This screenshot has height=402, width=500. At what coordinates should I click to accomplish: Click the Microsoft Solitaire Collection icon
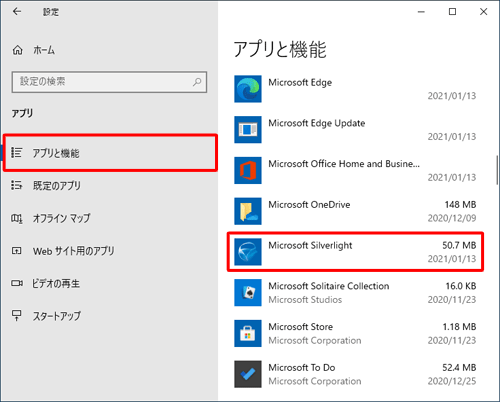[248, 293]
